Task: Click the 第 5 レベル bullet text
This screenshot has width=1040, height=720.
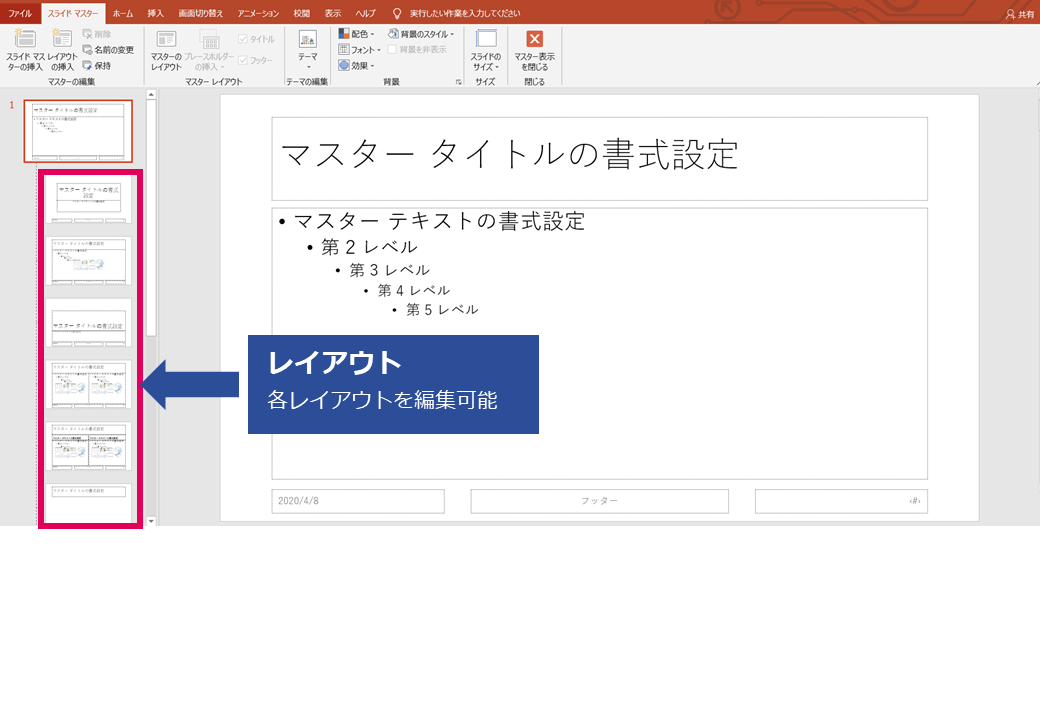Action: pyautogui.click(x=442, y=310)
